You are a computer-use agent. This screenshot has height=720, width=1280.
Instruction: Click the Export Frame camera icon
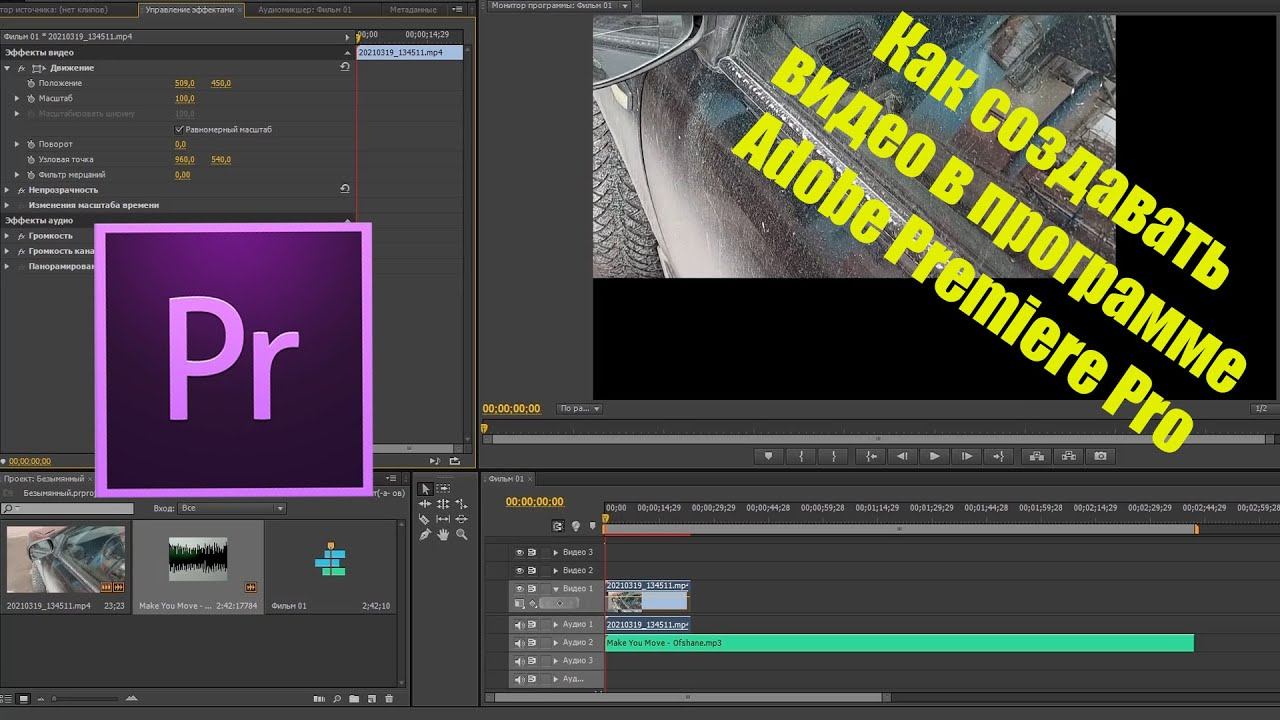(1100, 456)
